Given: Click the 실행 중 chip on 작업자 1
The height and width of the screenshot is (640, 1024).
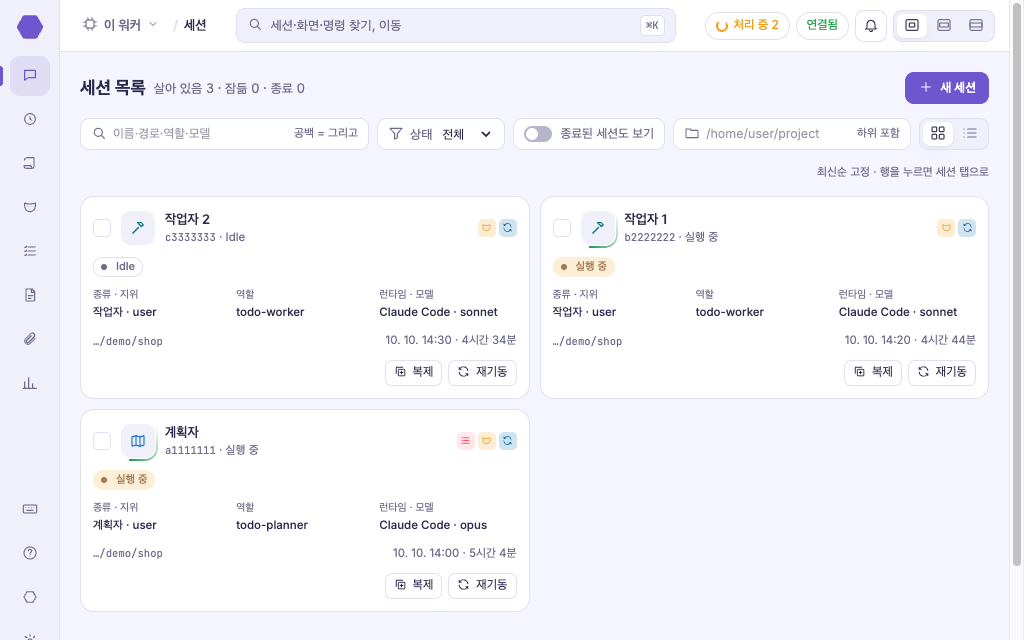Looking at the screenshot, I should [x=584, y=266].
